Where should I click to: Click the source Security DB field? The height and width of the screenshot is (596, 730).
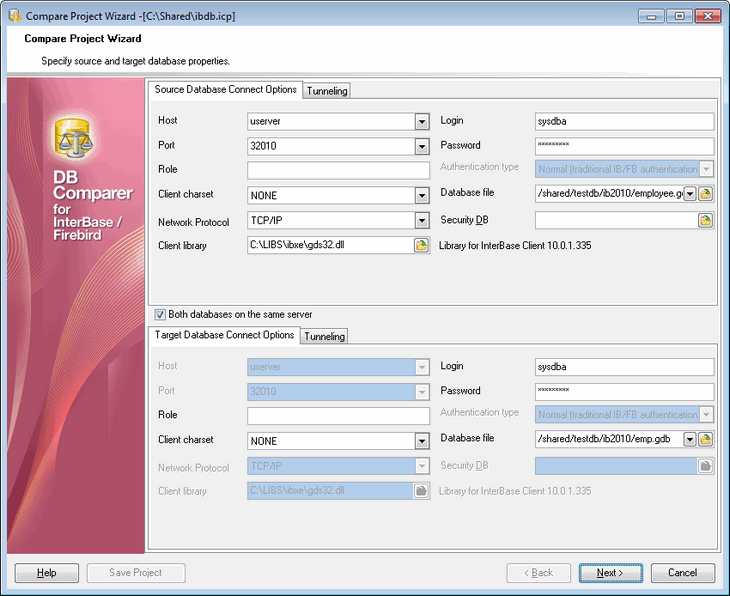616,220
